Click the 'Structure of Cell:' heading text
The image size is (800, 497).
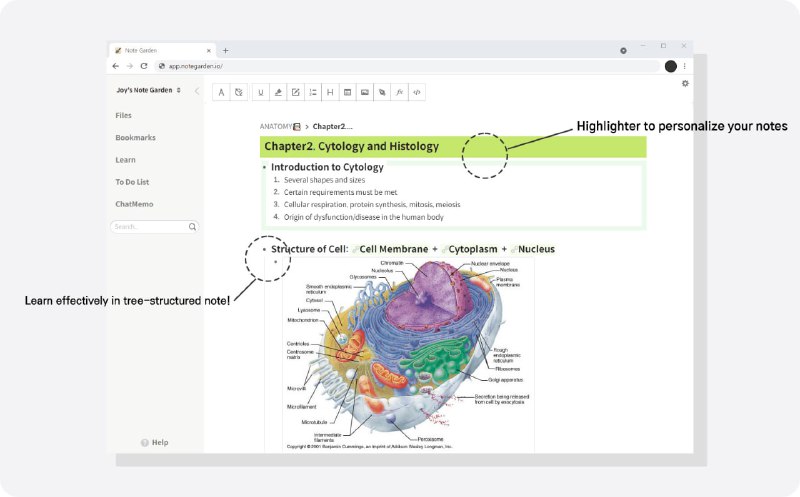[310, 249]
